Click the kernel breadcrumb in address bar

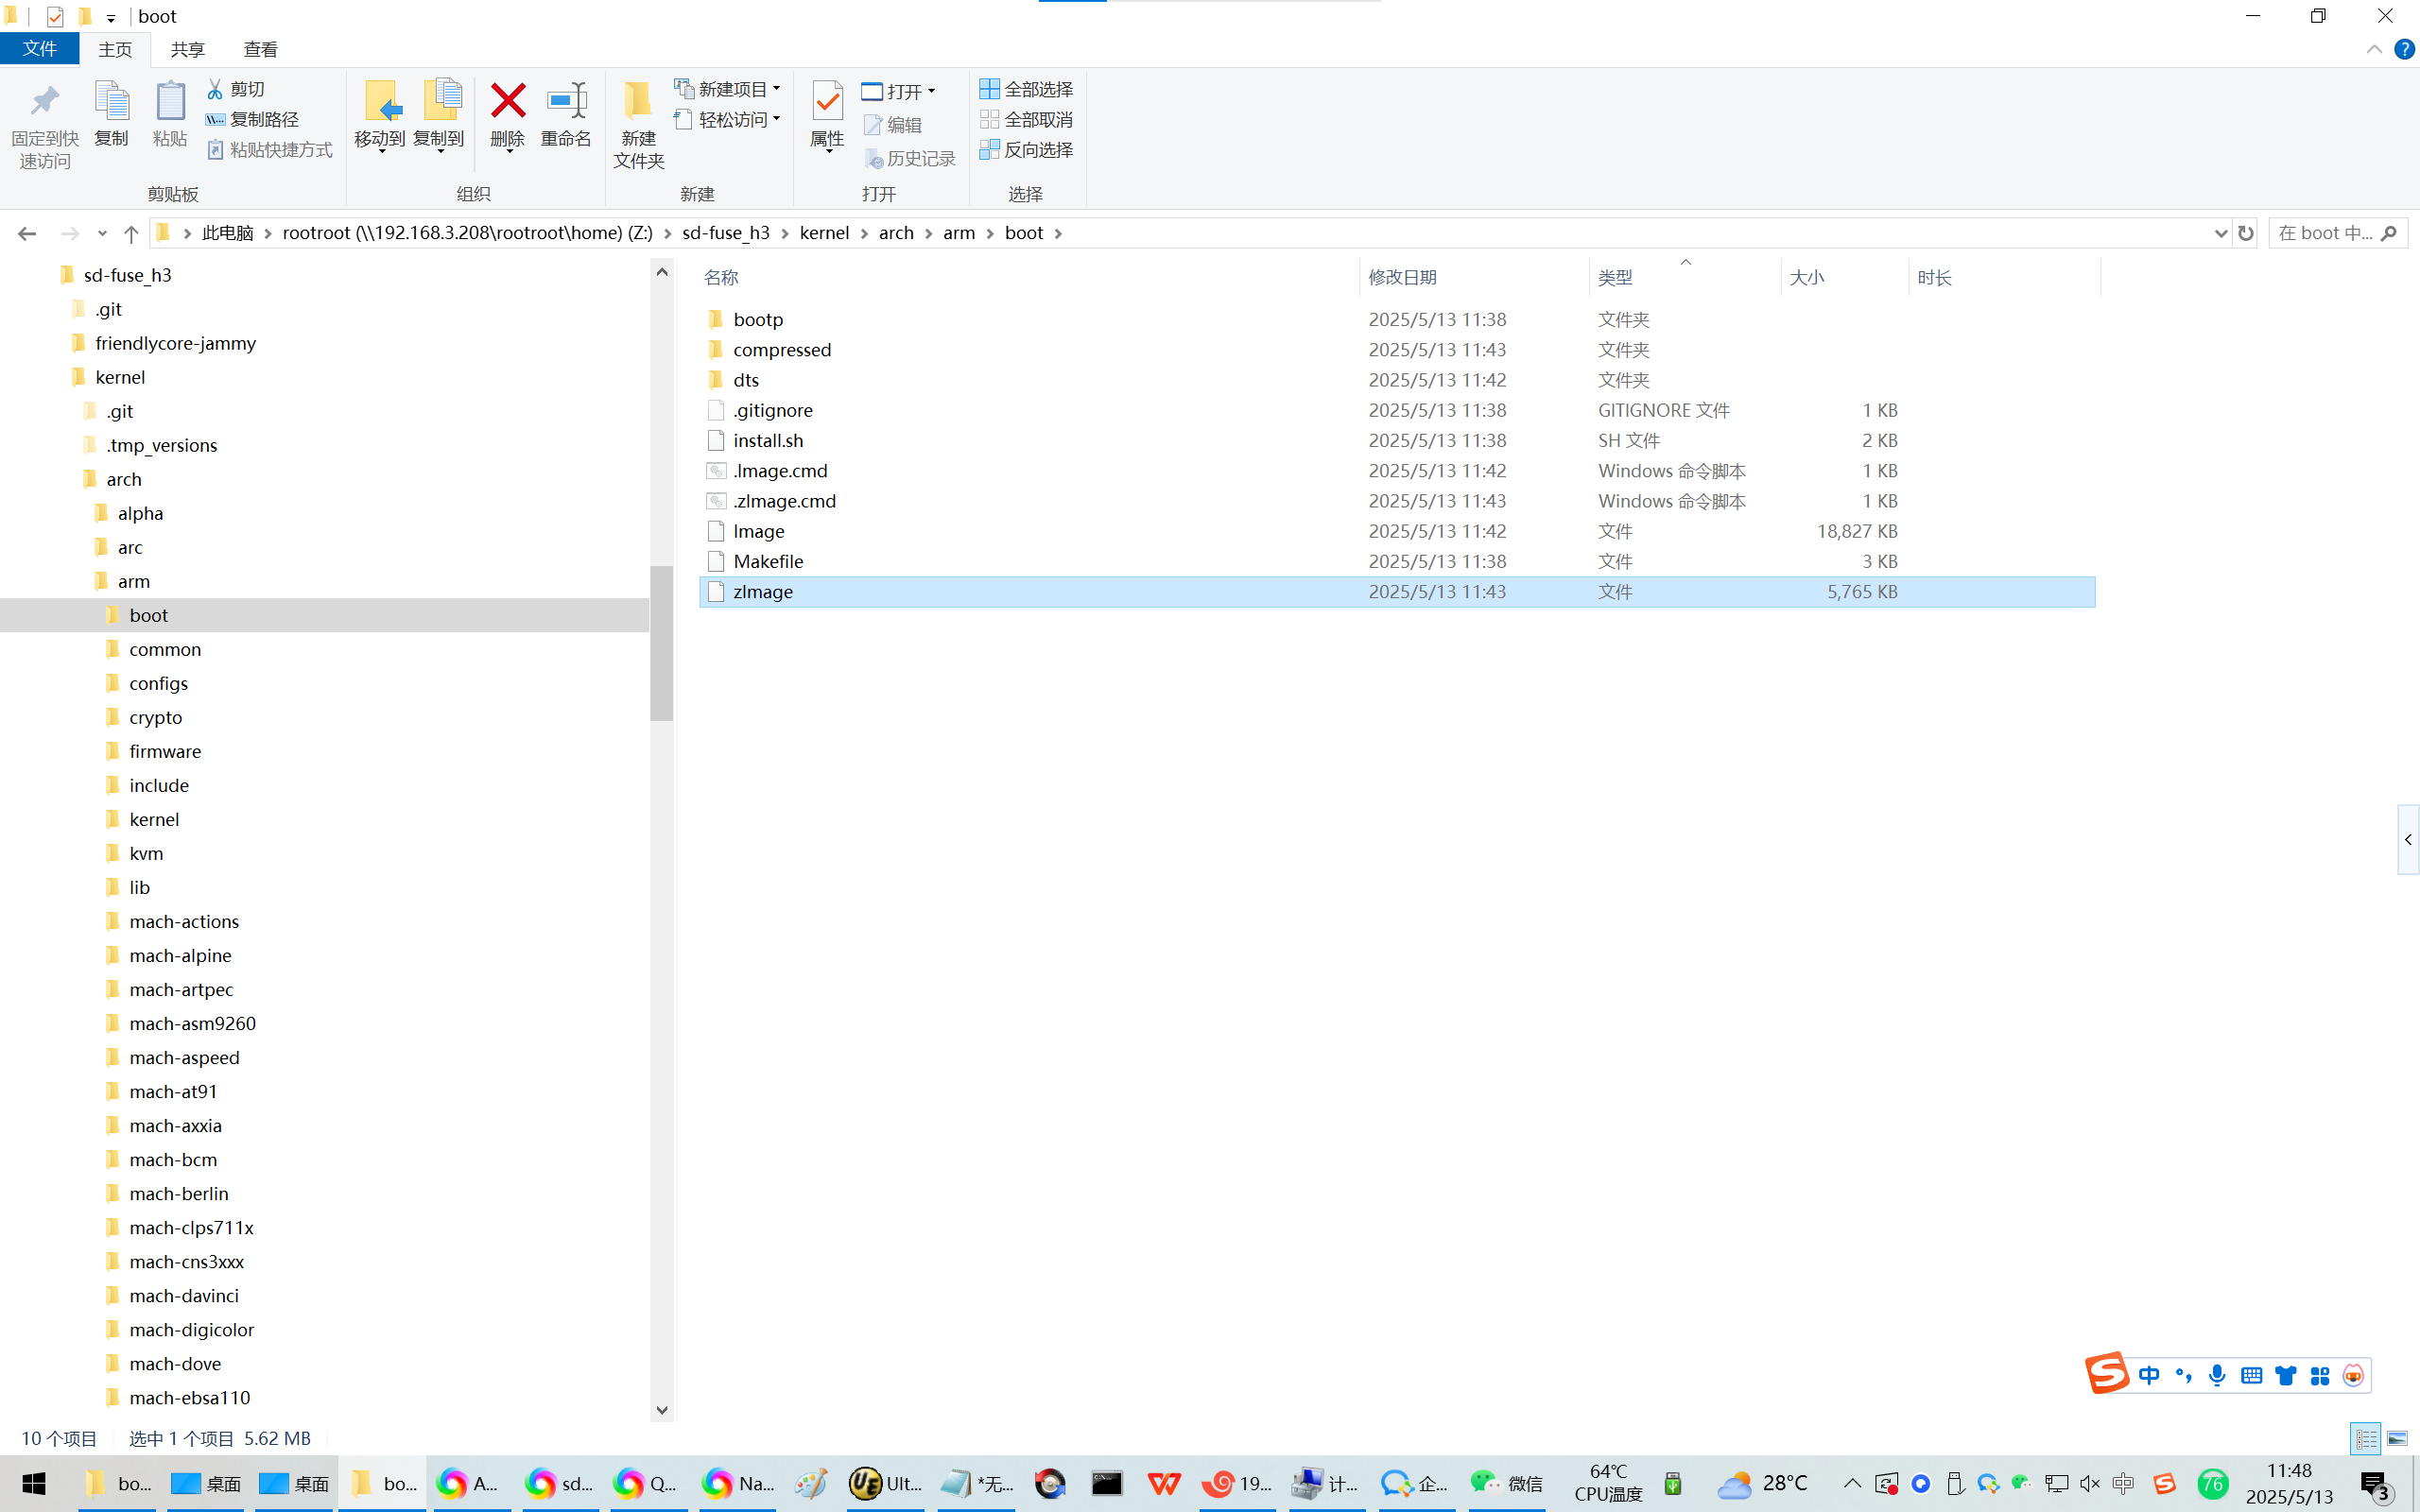tap(824, 233)
